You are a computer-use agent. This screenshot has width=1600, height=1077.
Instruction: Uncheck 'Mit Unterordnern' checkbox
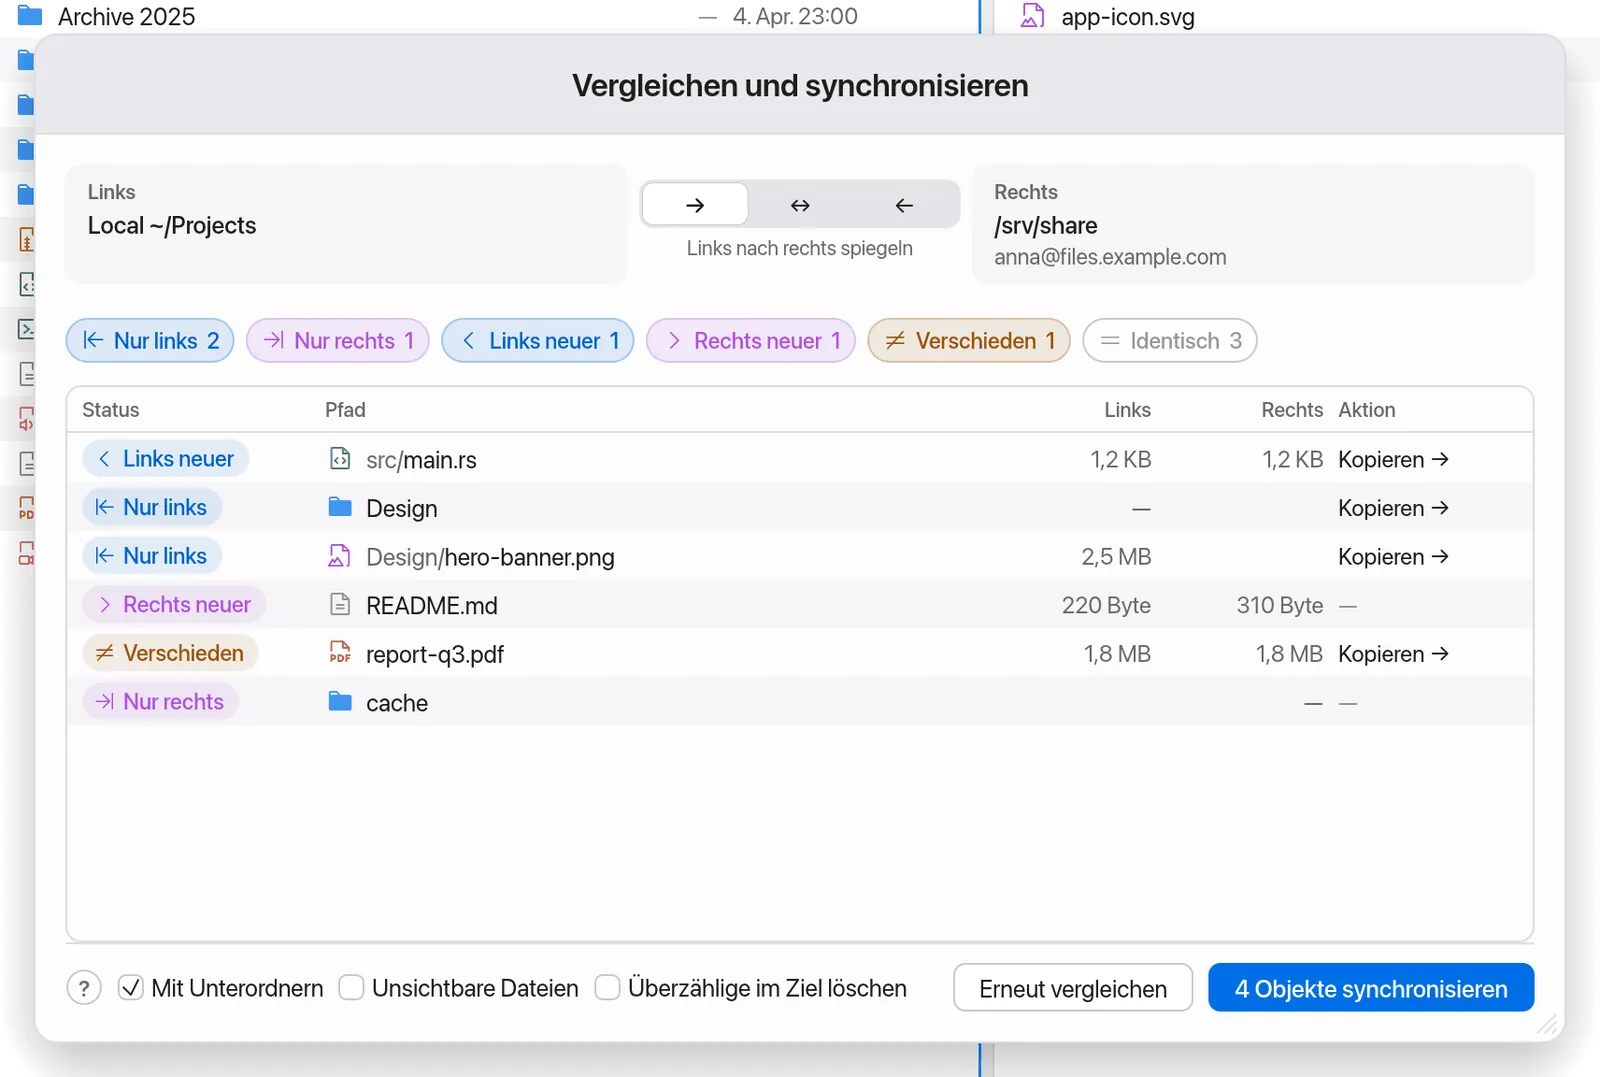pyautogui.click(x=131, y=988)
